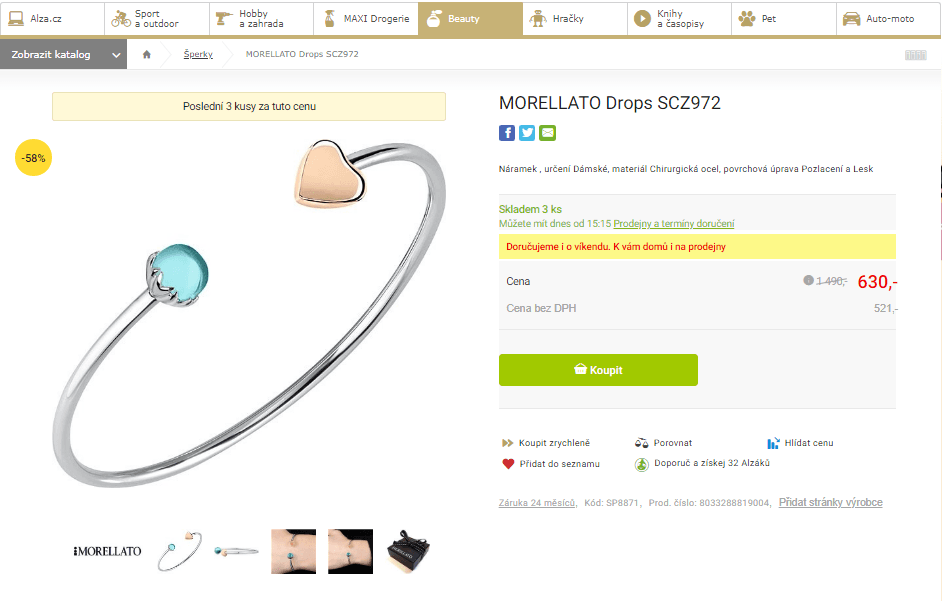Click the yellow -58% discount badge
The width and height of the screenshot is (942, 601).
pos(32,157)
